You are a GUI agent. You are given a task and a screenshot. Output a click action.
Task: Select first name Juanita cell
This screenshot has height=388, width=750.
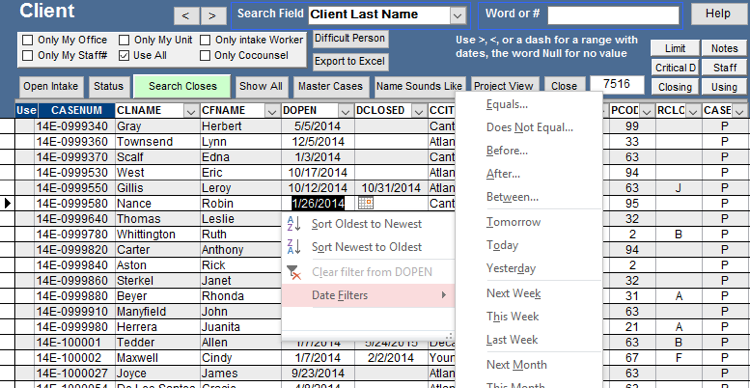coord(241,327)
